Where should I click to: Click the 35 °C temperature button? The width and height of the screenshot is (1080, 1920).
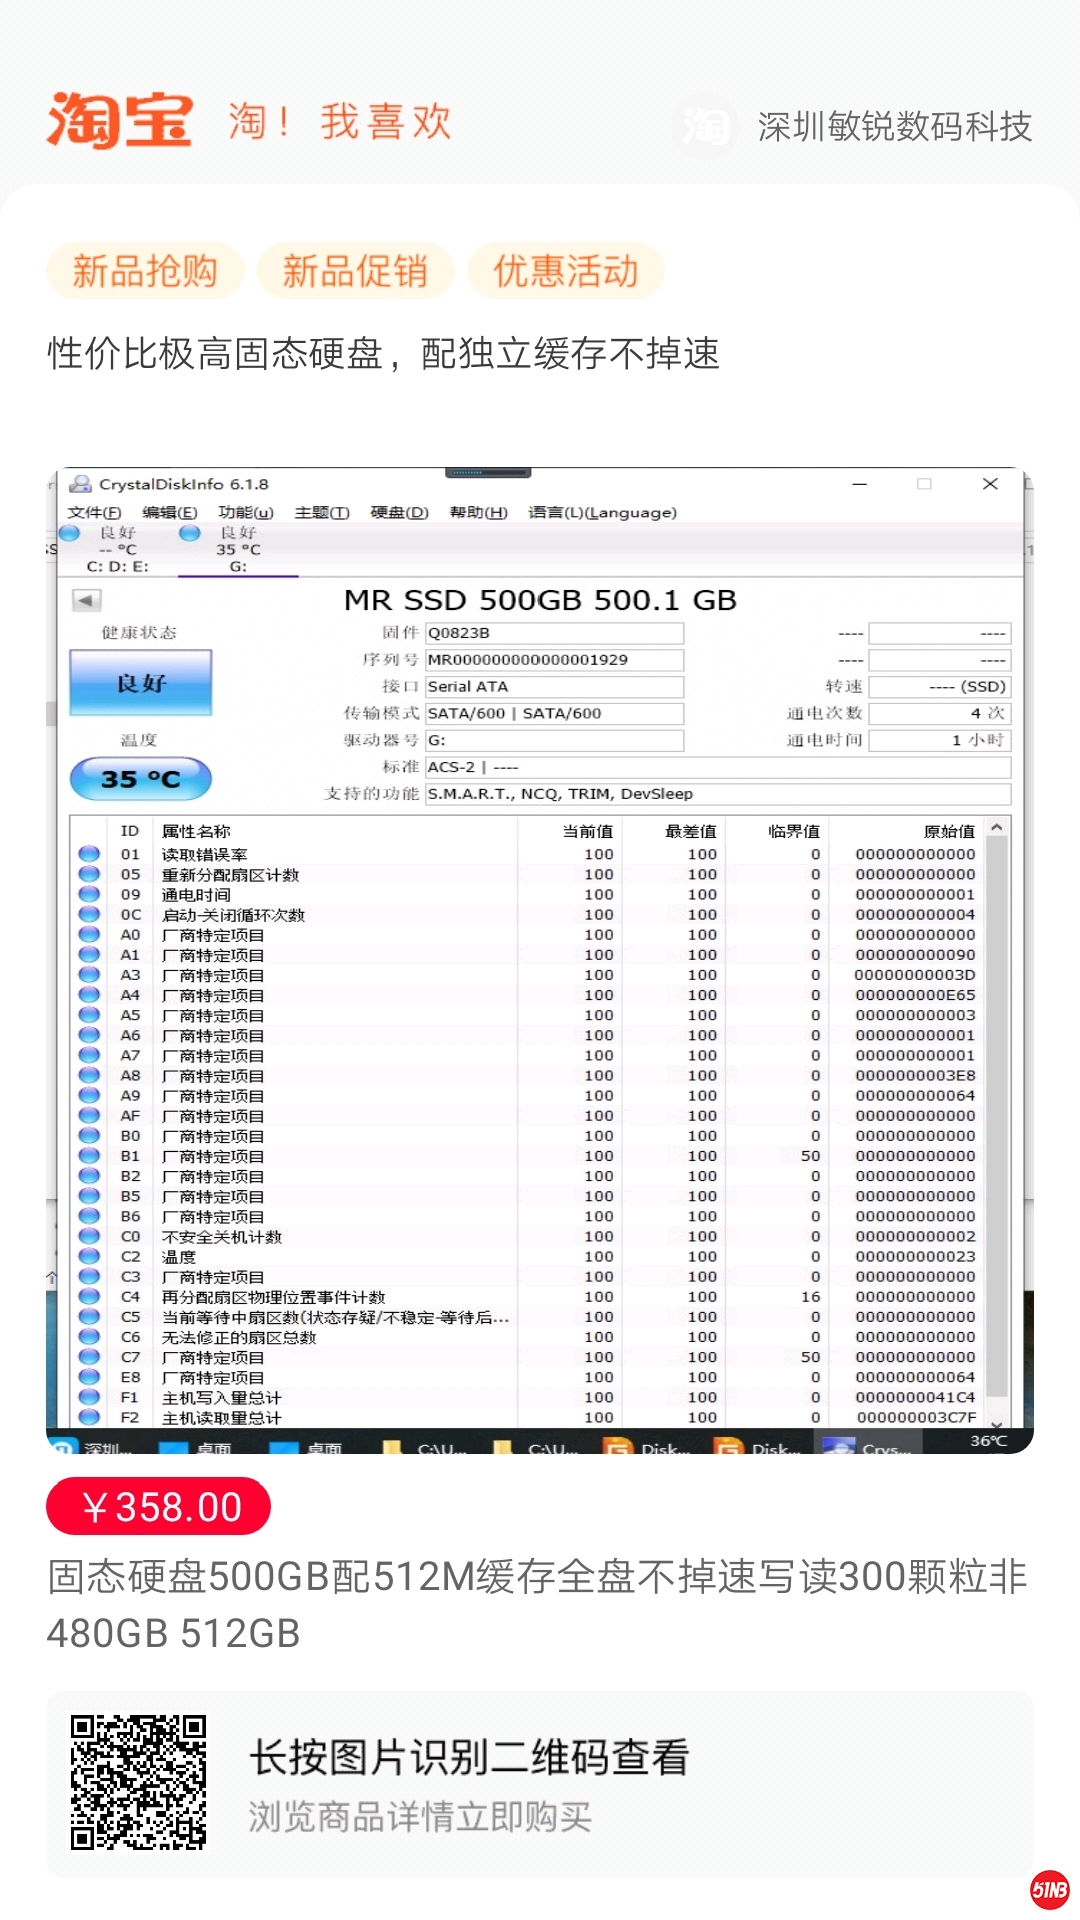point(141,779)
